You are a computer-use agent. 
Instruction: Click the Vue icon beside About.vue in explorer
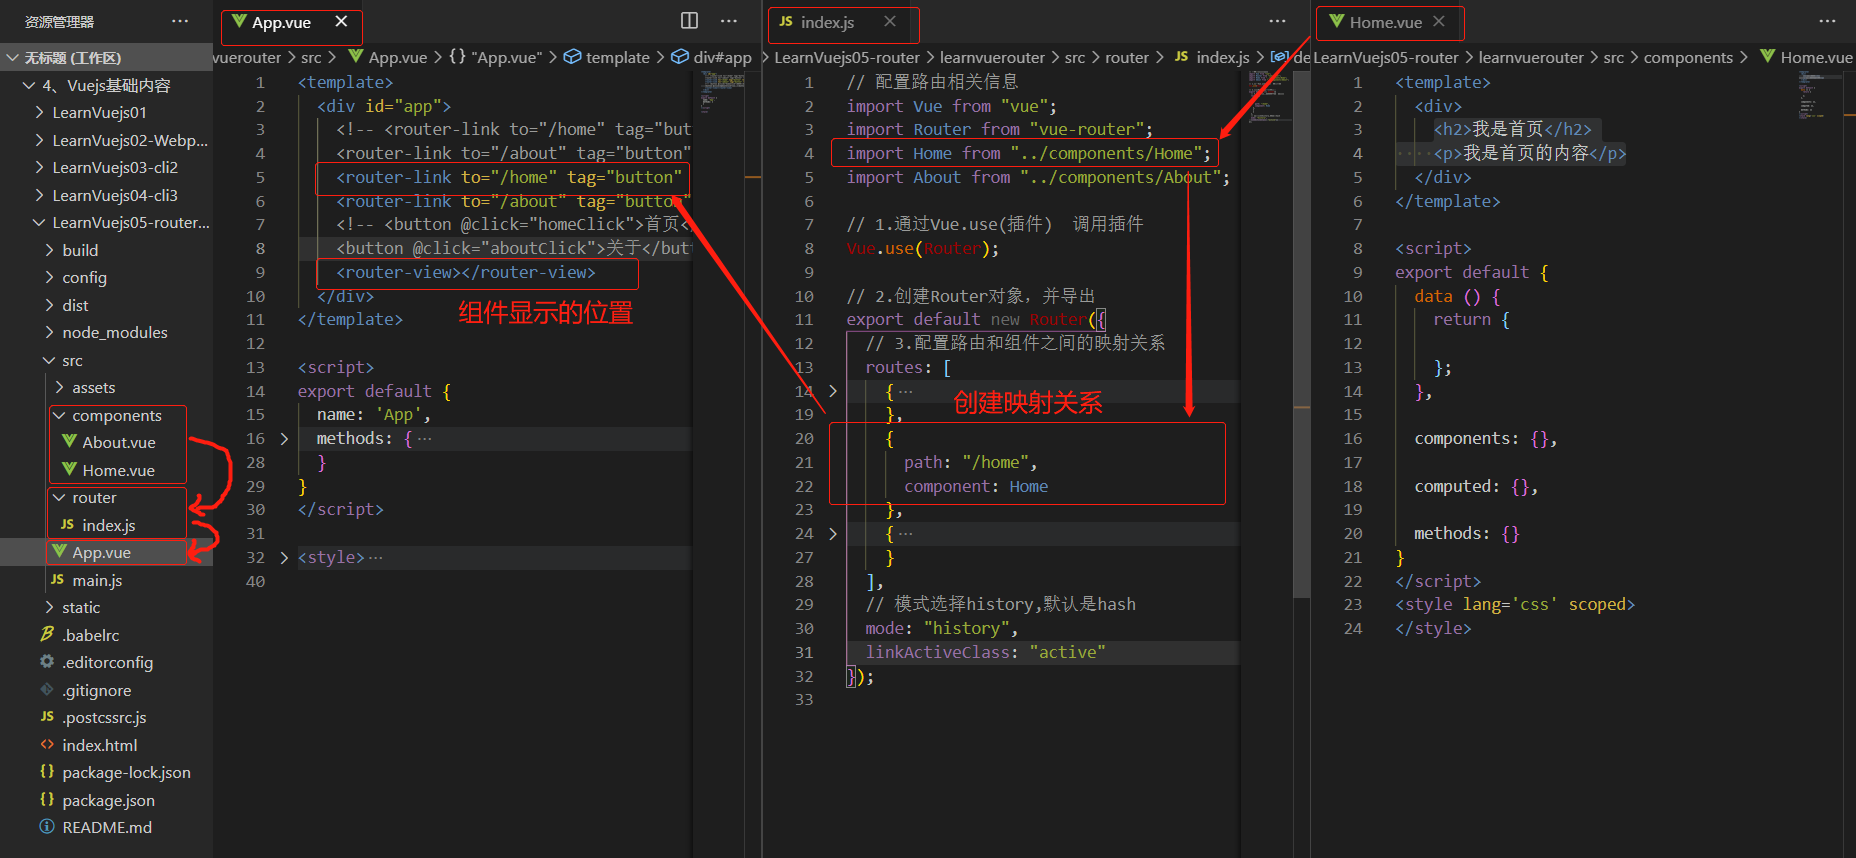click(x=69, y=442)
